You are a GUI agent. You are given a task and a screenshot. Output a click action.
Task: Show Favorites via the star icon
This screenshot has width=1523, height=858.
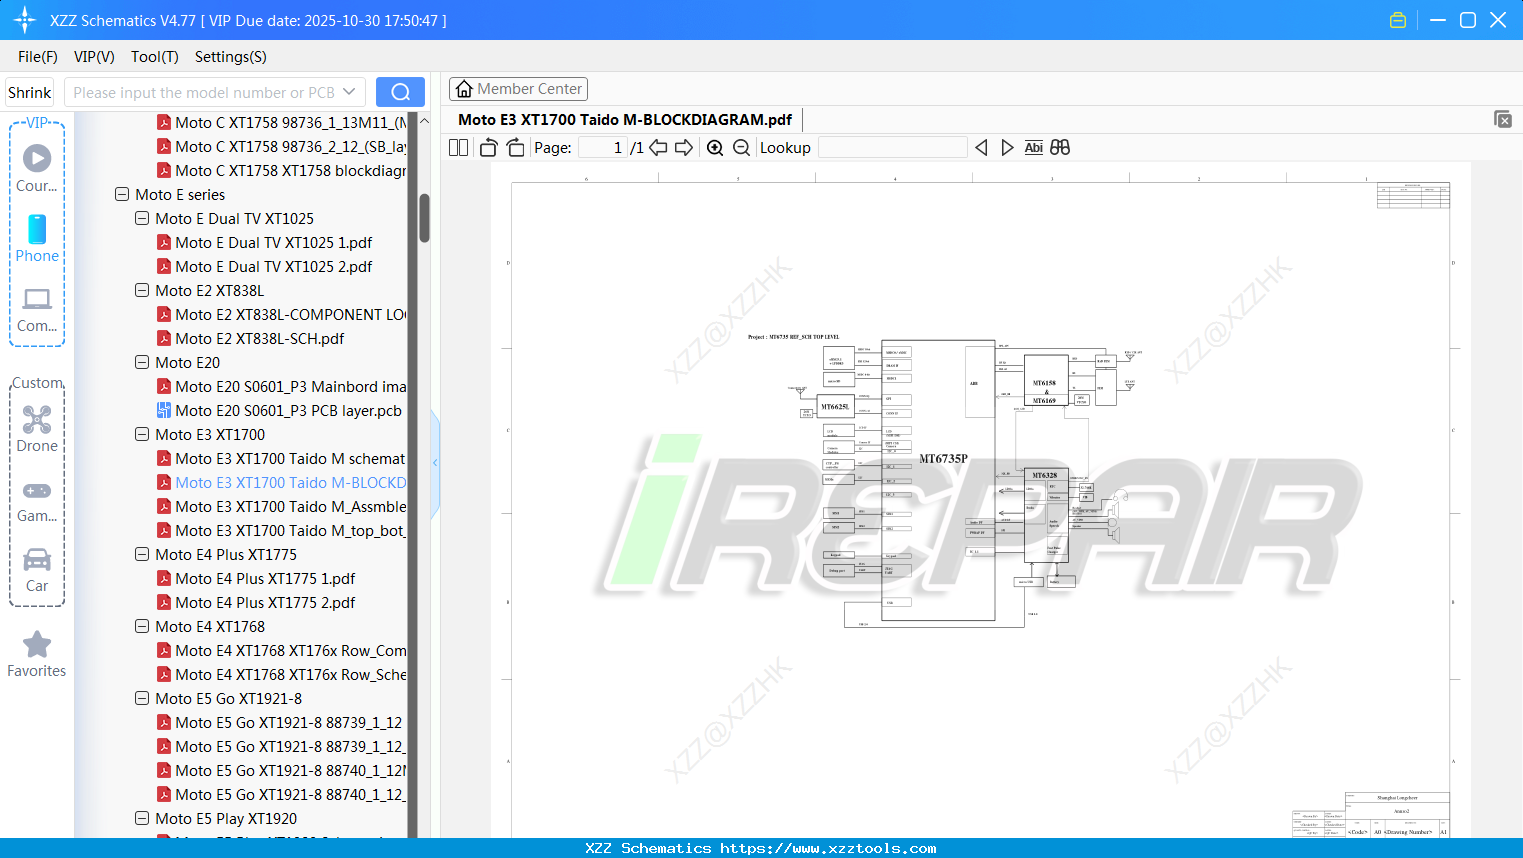[37, 646]
